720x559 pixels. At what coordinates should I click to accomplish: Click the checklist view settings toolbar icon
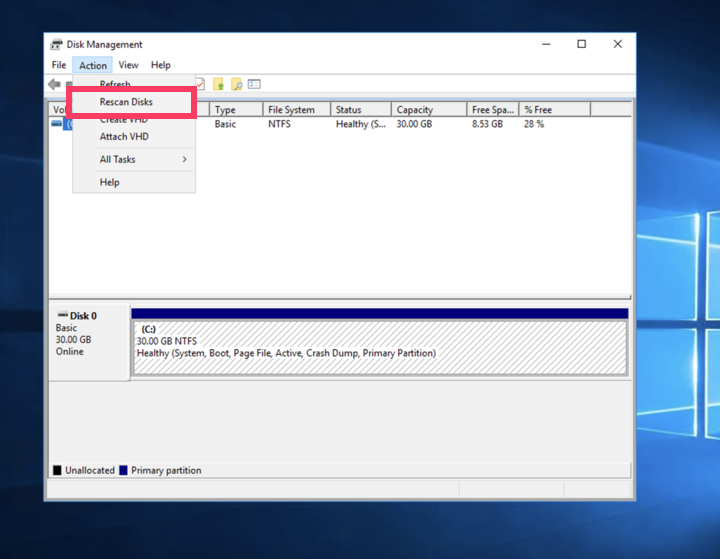[254, 84]
